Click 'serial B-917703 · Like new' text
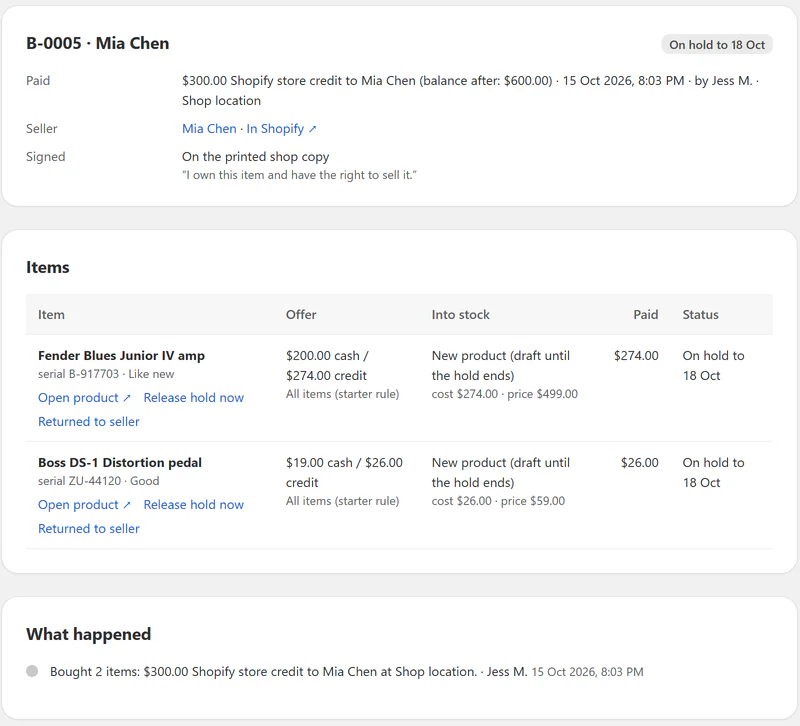This screenshot has height=726, width=800. coord(106,374)
